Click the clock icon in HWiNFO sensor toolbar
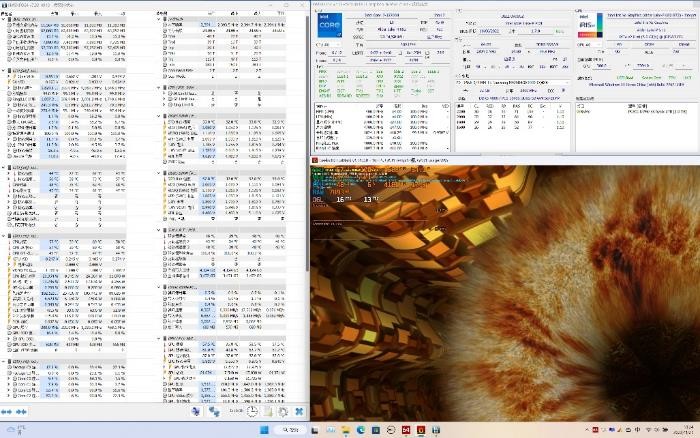Image resolution: width=700 pixels, height=438 pixels. tap(253, 411)
